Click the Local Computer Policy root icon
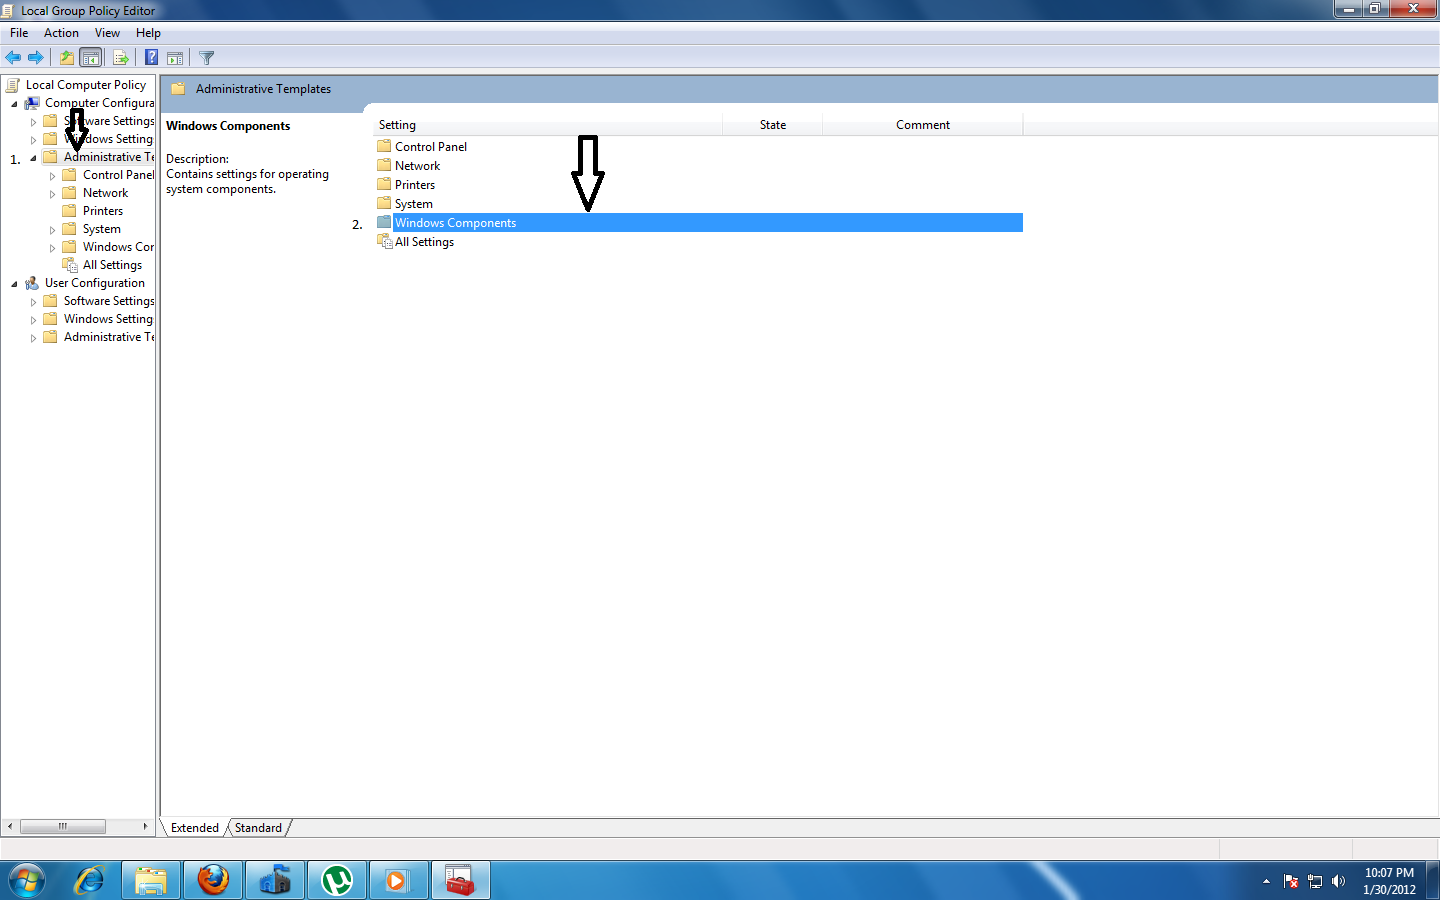This screenshot has height=900, width=1440. [x=13, y=85]
